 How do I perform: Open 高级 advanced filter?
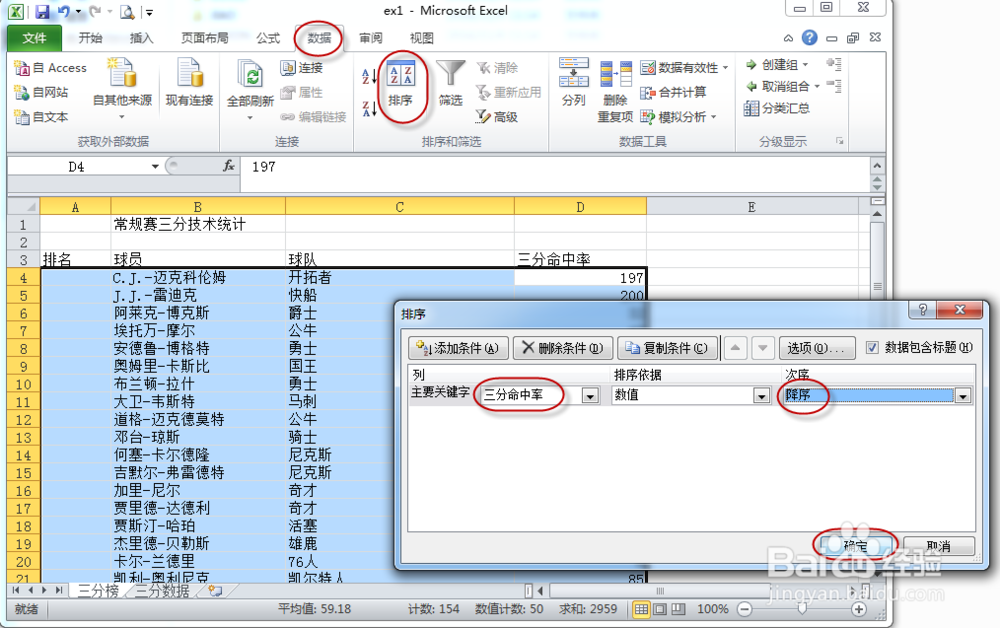pyautogui.click(x=497, y=117)
